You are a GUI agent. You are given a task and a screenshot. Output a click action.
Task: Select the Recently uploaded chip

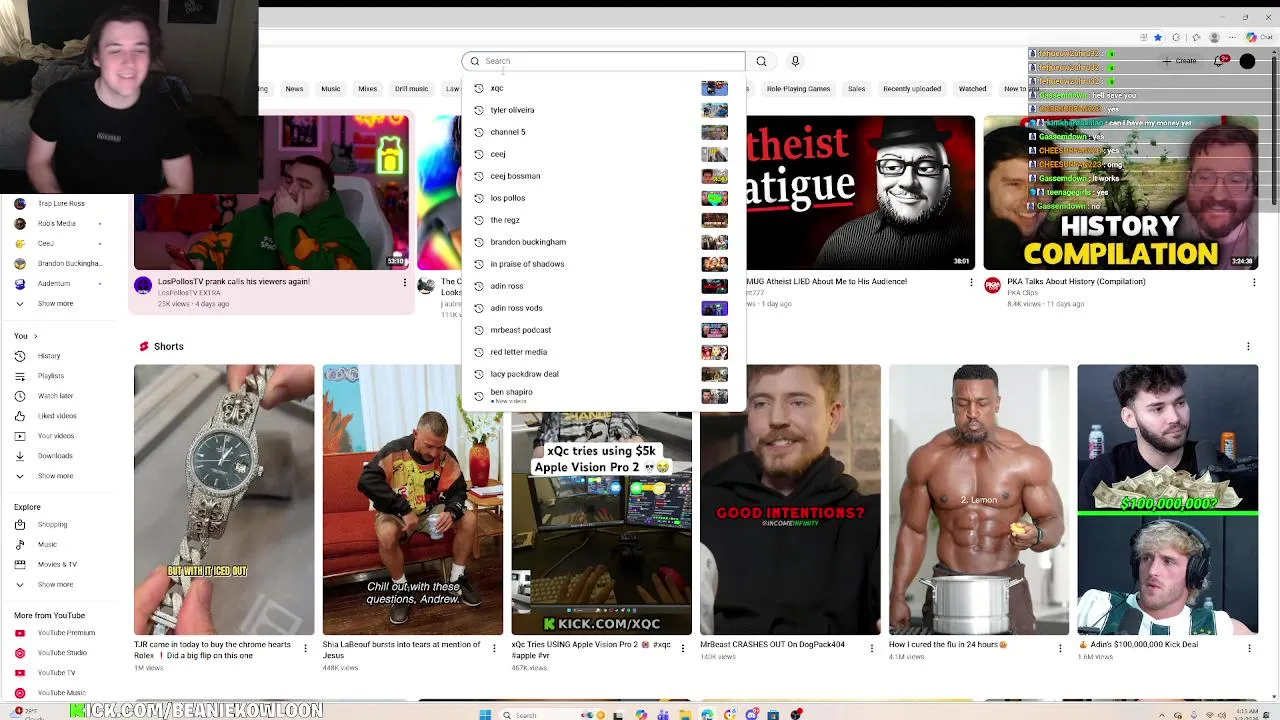pos(912,89)
